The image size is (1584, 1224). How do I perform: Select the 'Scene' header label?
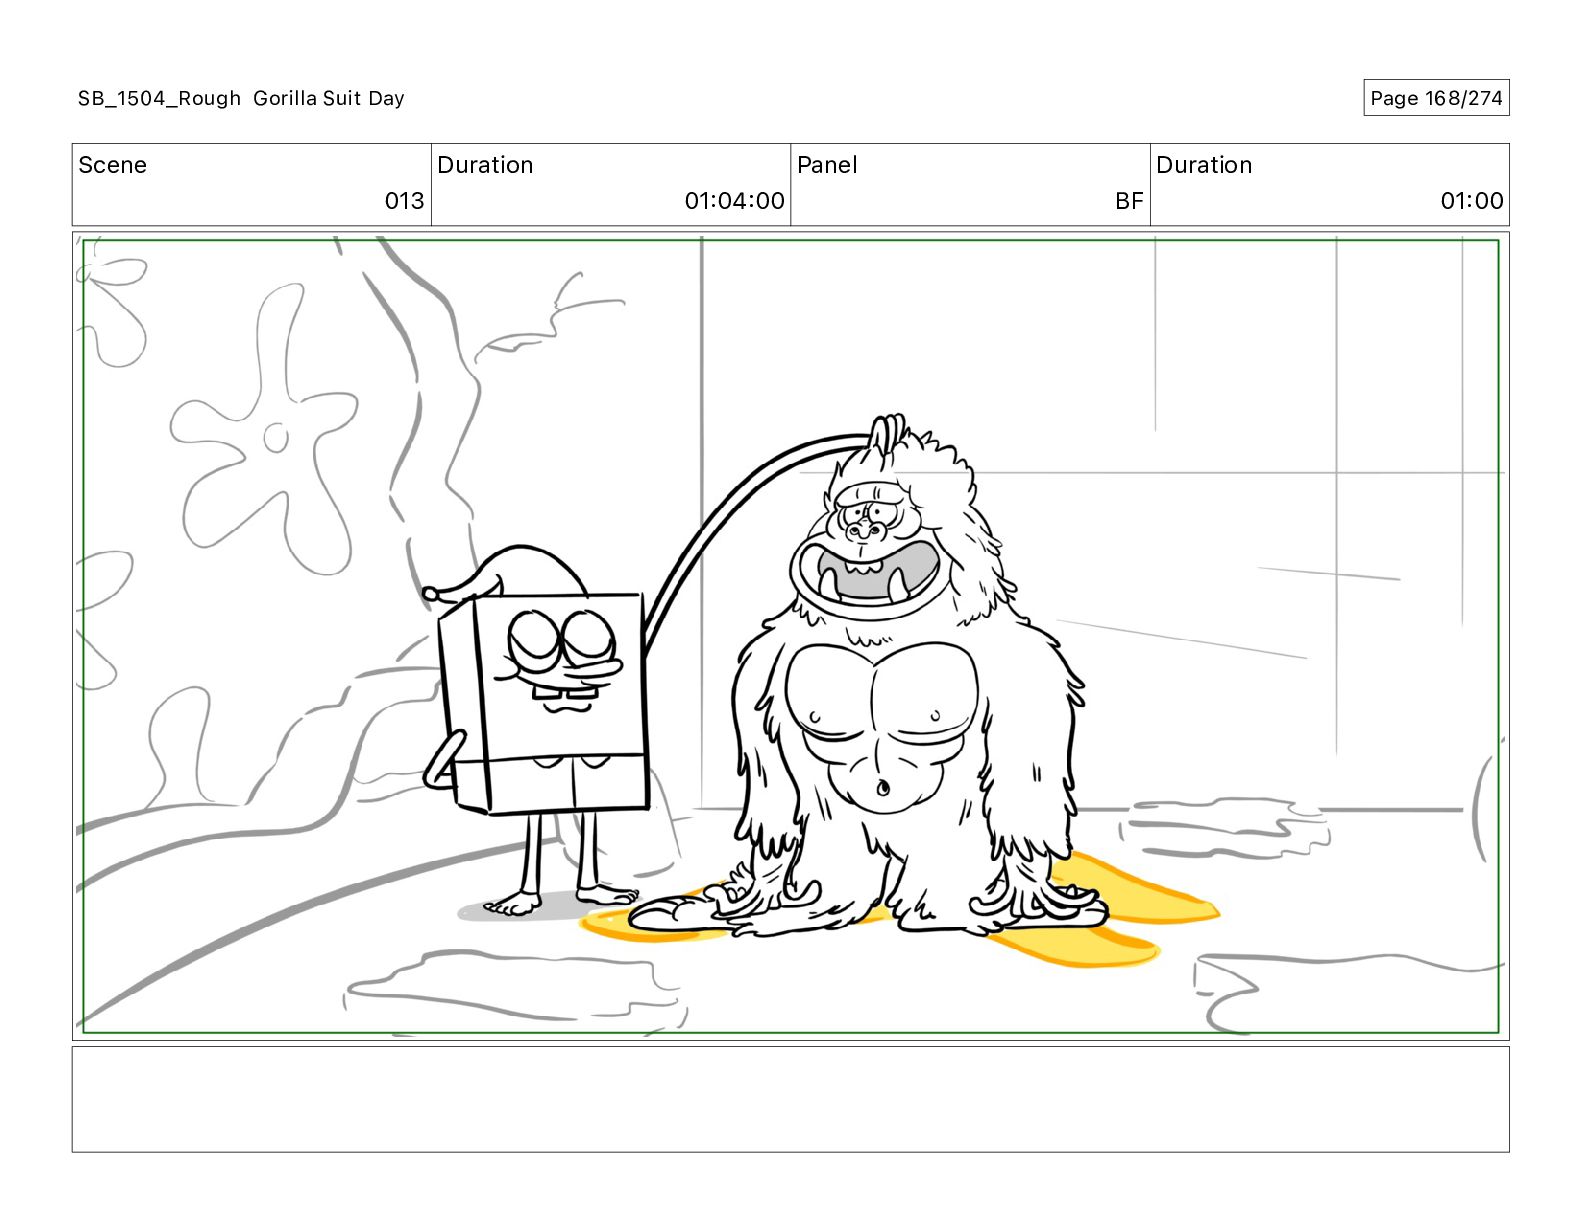[x=112, y=165]
